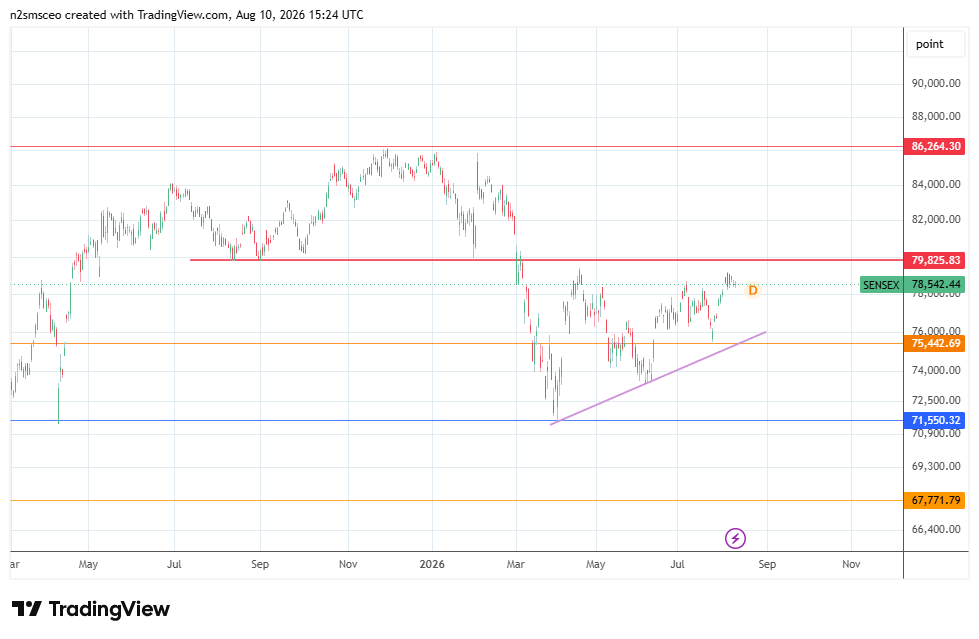Image resolution: width=979 pixels, height=639 pixels.
Task: Click the green SENSEX symbol label
Action: point(881,285)
